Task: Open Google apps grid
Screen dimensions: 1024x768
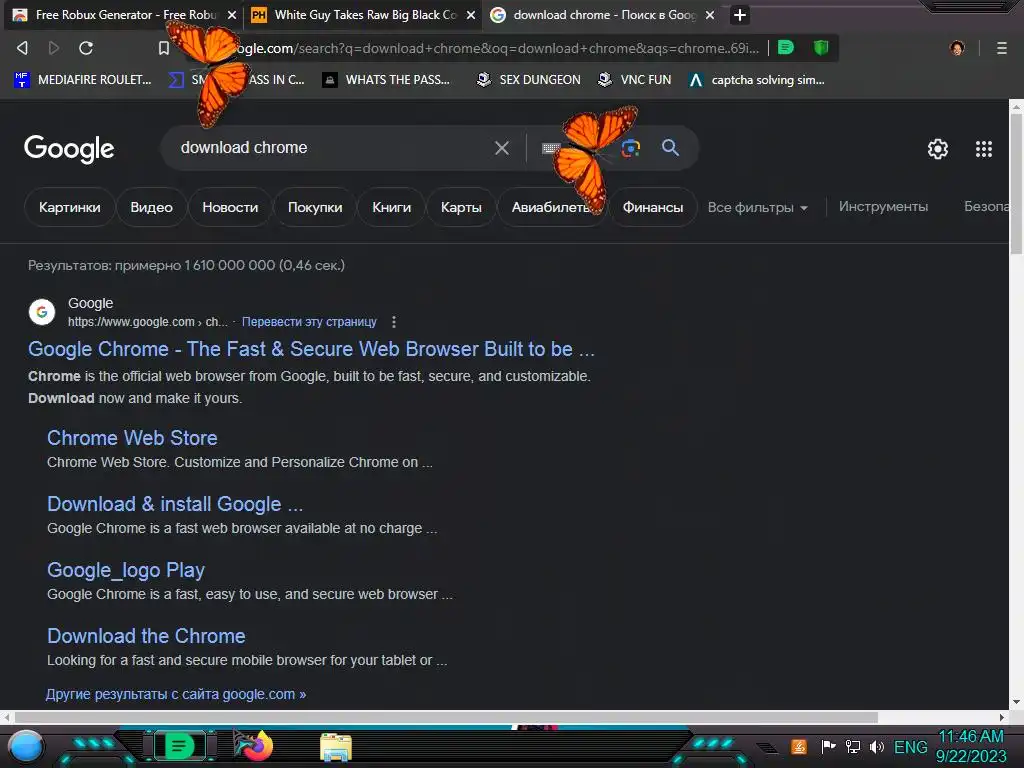Action: click(984, 149)
